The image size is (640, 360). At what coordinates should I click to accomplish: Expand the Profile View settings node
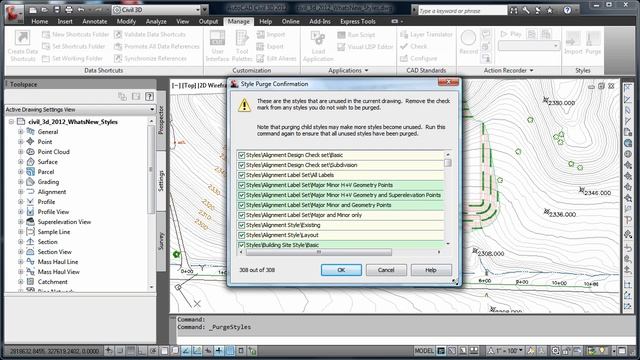point(20,212)
